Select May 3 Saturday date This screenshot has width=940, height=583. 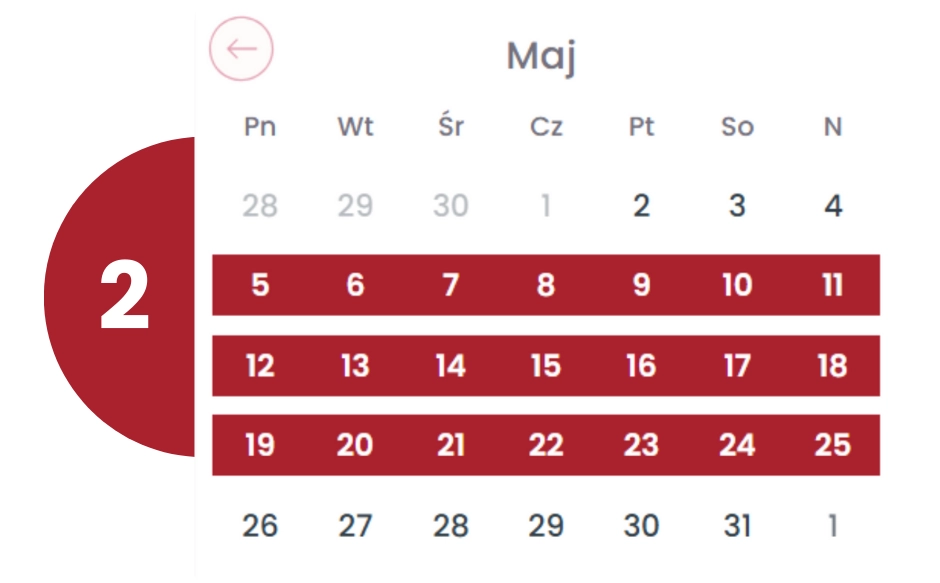737,206
